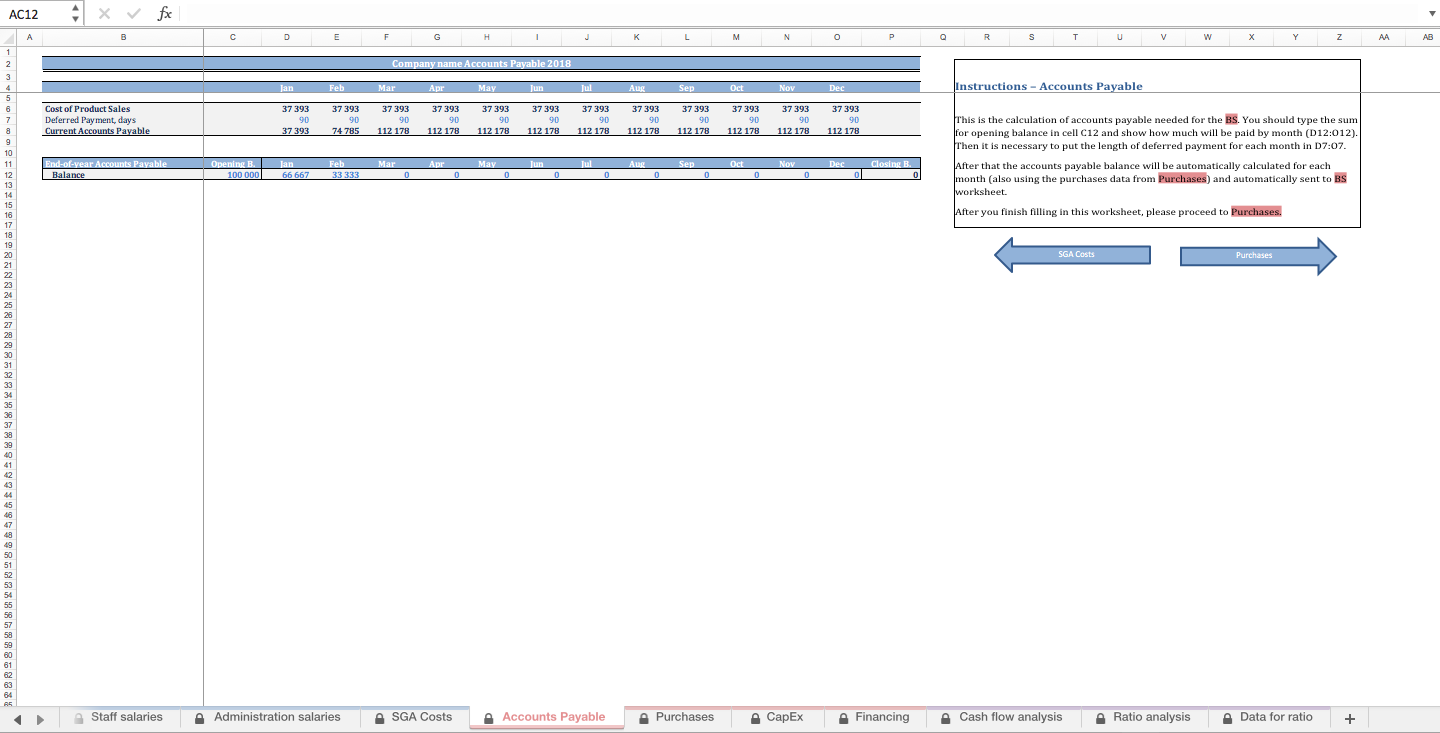
Task: Click the 'Closing B.' header cell
Action: click(x=890, y=163)
